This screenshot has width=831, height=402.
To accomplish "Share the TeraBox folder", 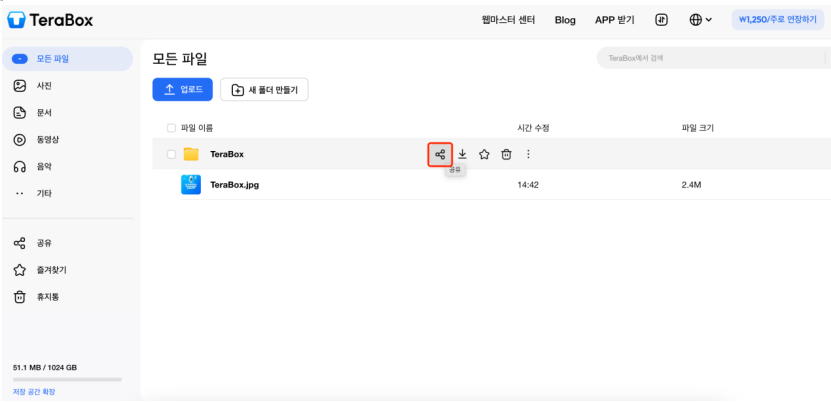I will (440, 155).
